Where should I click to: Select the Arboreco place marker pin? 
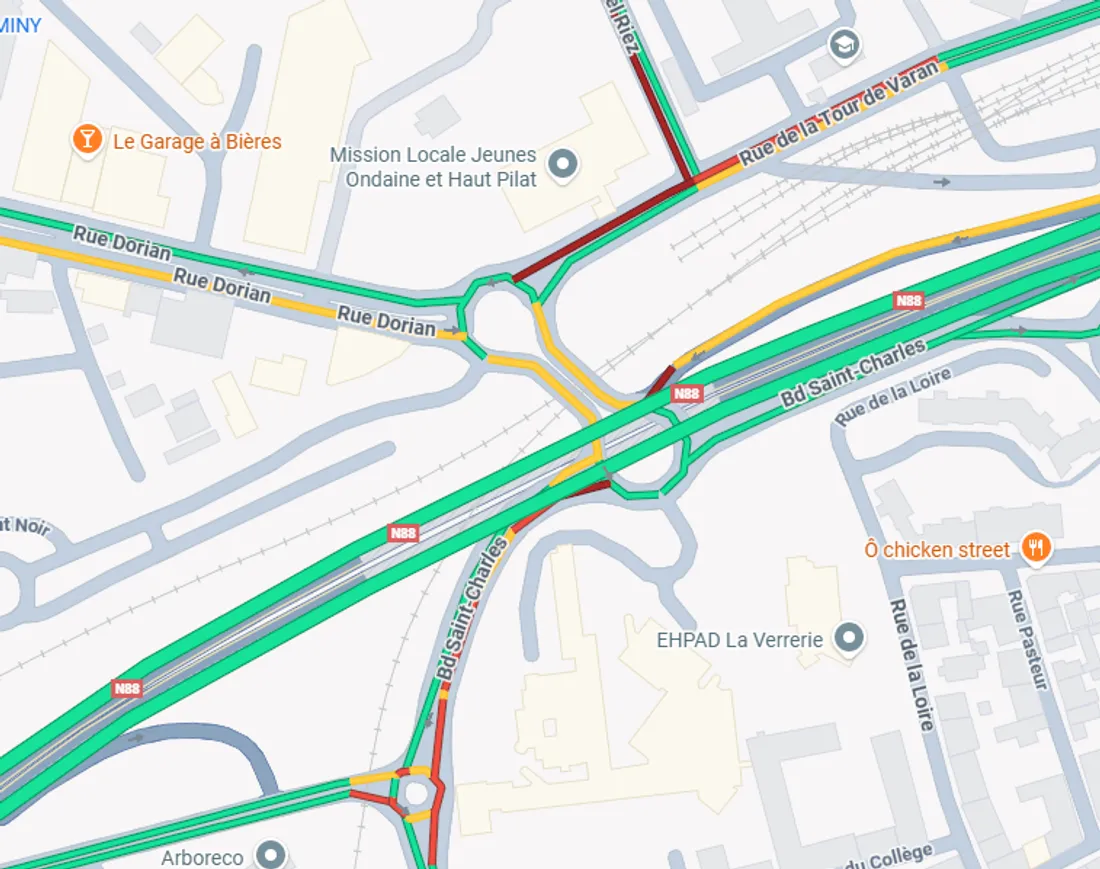click(271, 854)
